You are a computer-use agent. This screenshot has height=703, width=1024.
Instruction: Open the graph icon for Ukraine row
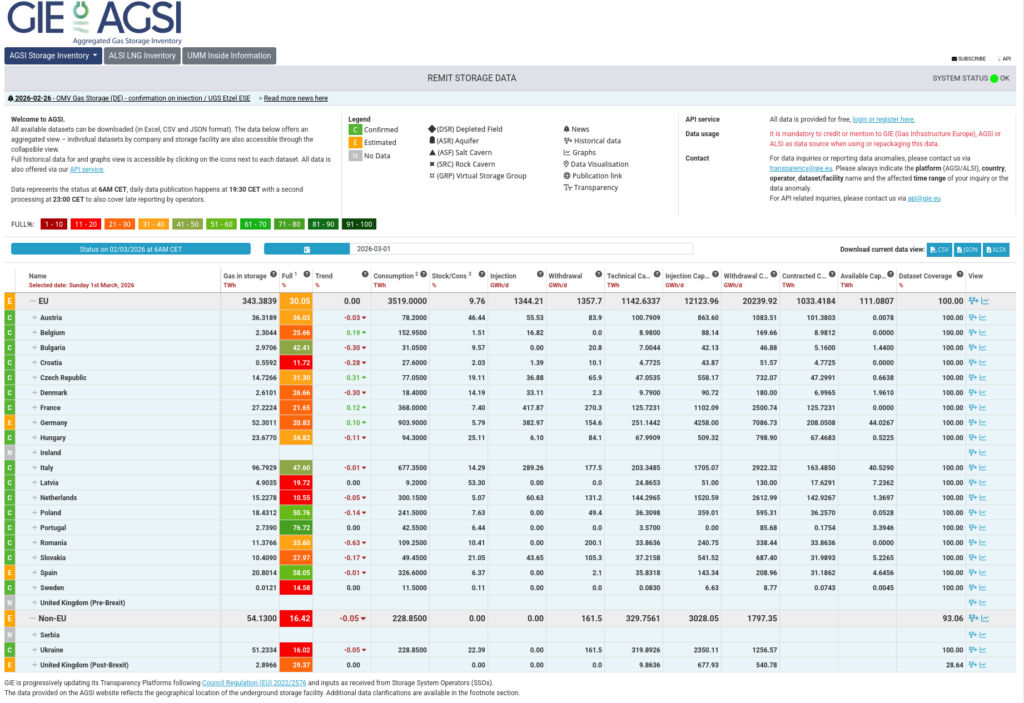[984, 650]
